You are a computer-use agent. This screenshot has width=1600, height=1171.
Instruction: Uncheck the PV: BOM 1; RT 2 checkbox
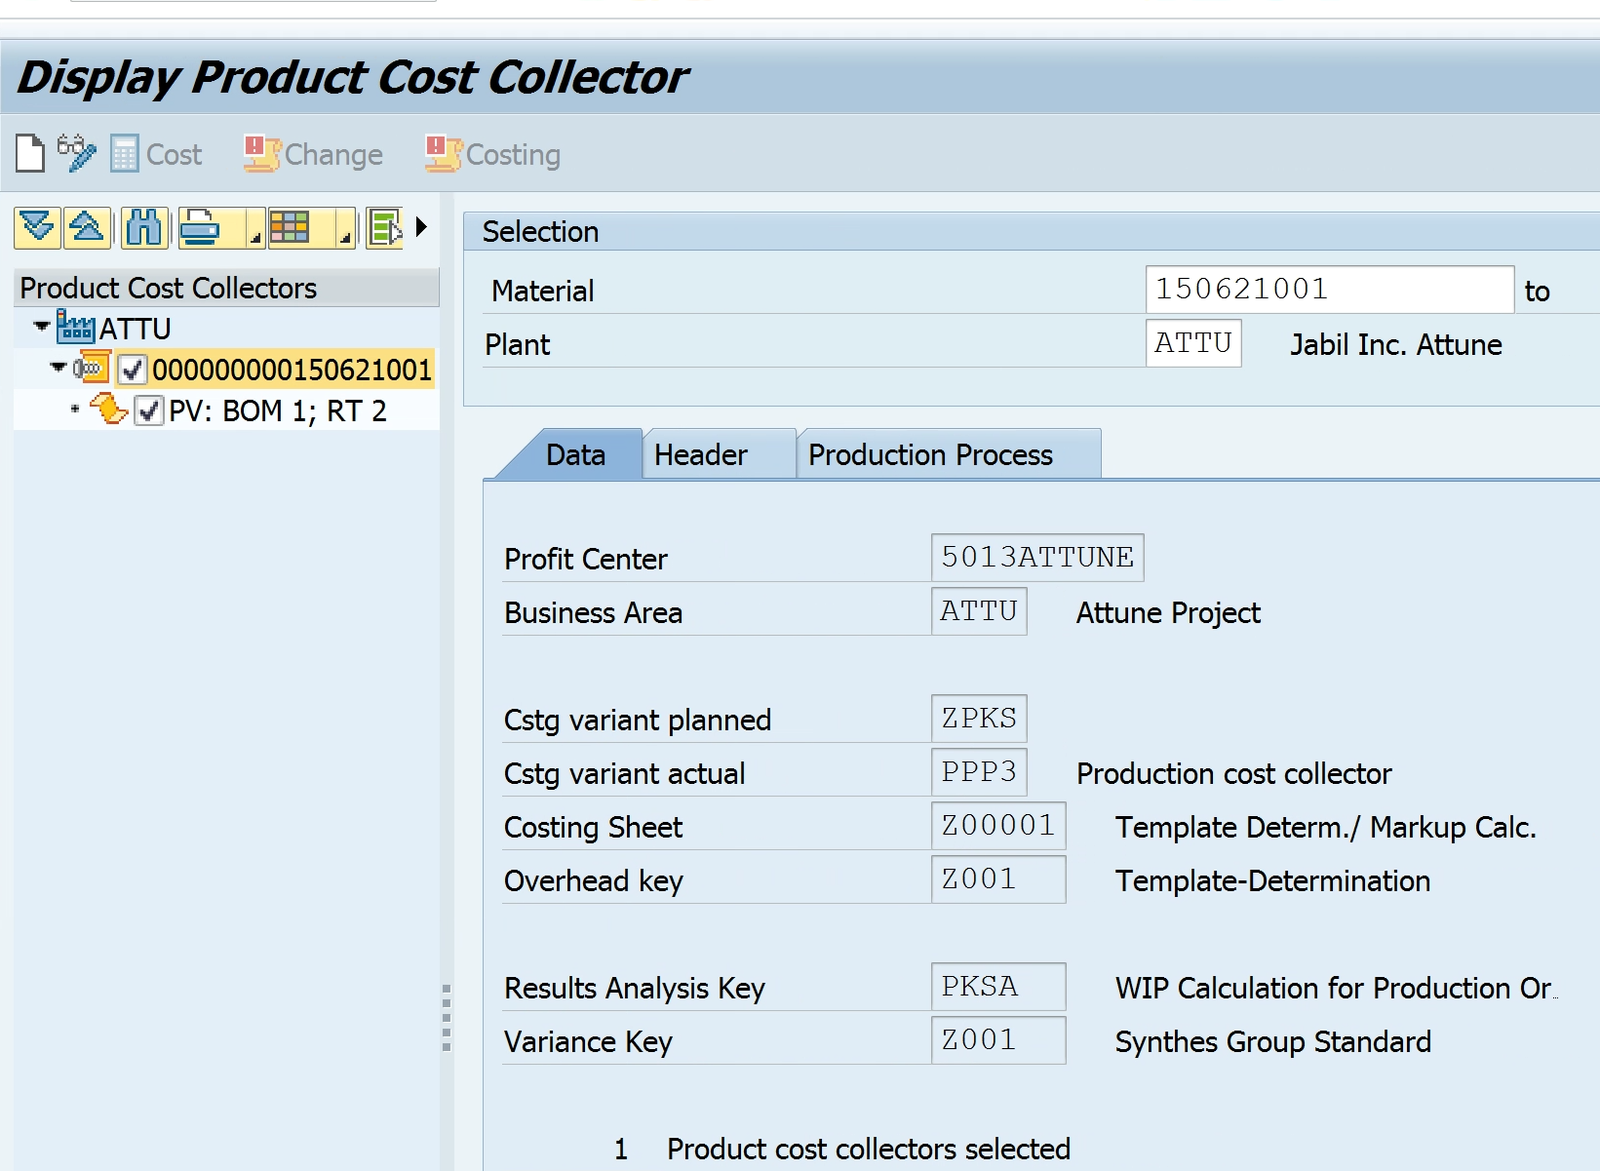pos(148,411)
